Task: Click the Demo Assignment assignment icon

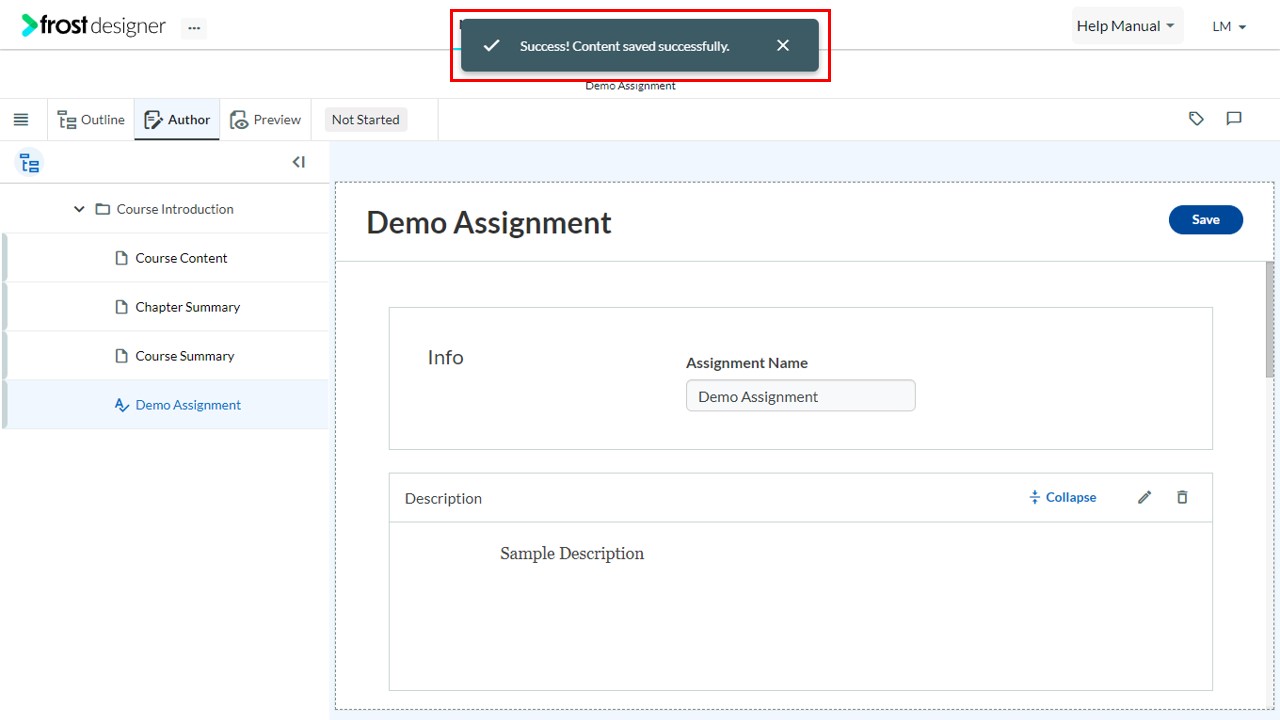Action: coord(122,405)
